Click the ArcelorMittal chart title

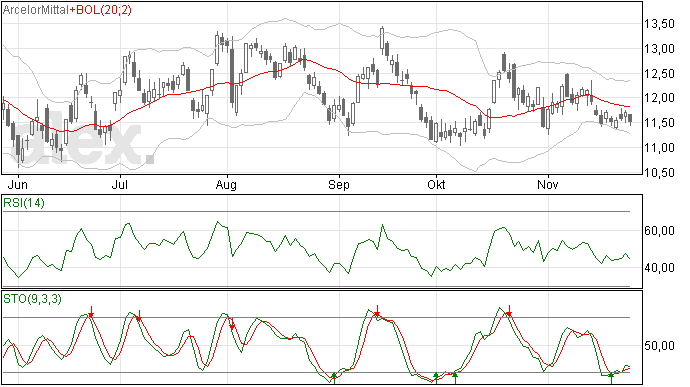click(36, 10)
